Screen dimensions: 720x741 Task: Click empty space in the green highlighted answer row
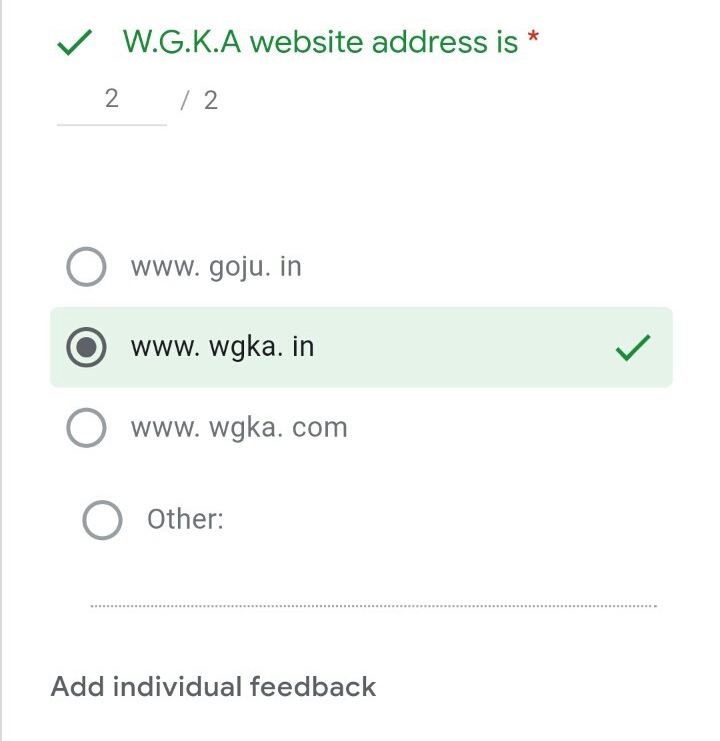pyautogui.click(x=460, y=347)
